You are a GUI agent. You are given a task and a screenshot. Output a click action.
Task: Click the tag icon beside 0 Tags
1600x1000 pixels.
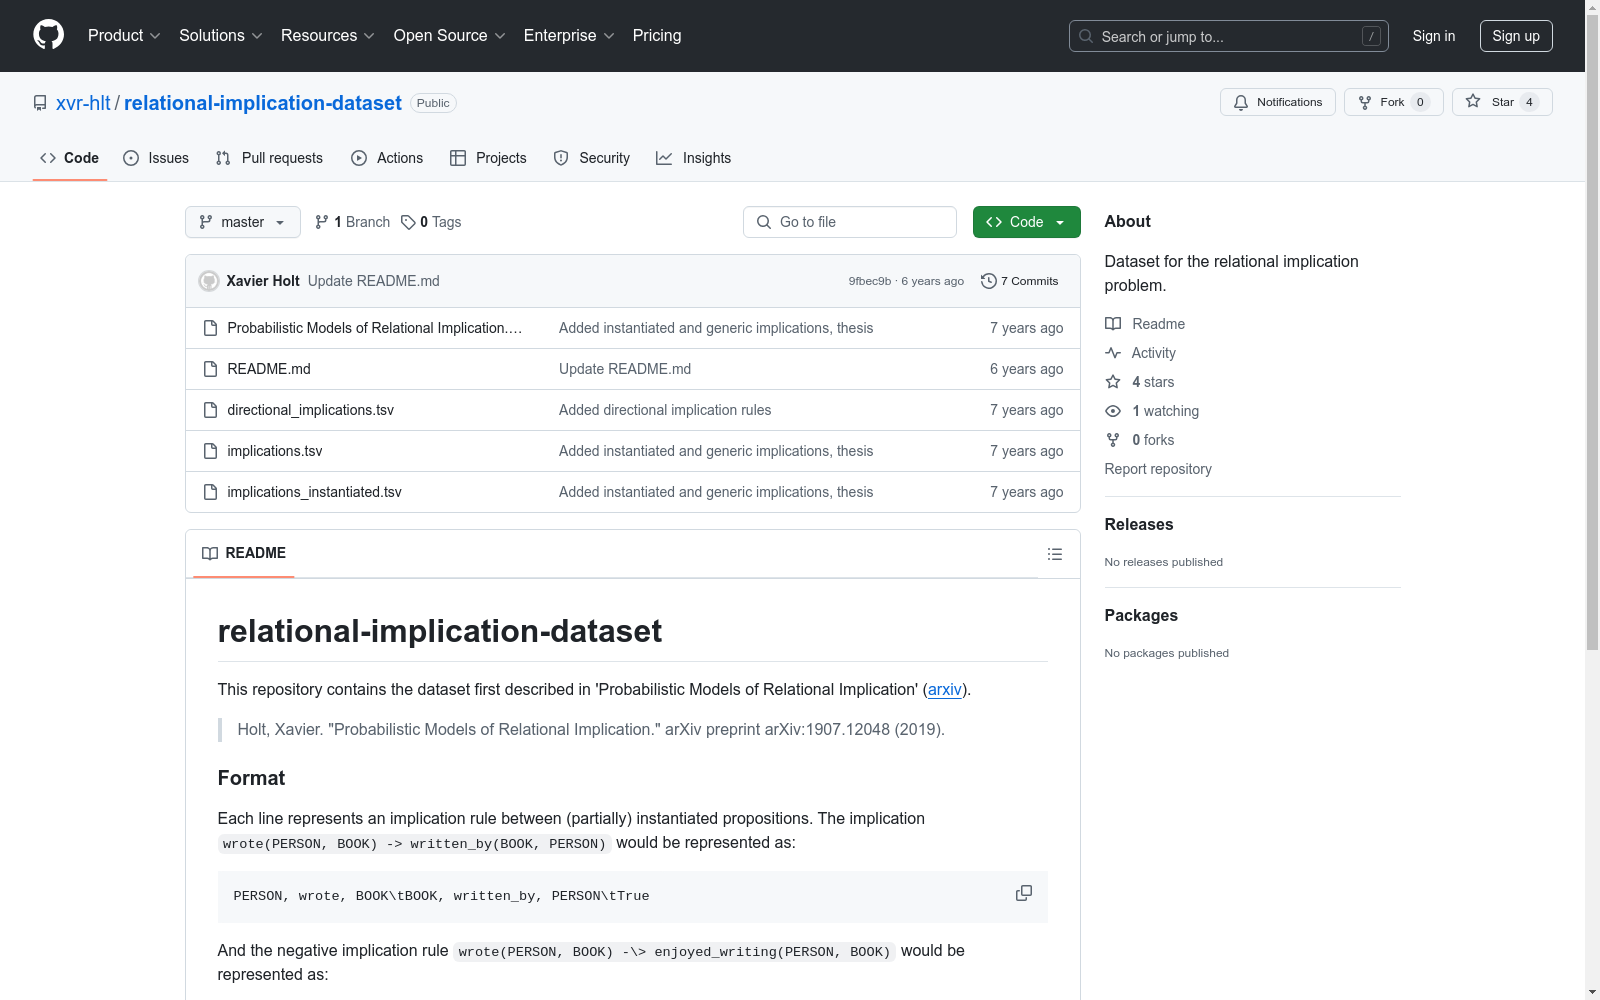[x=408, y=222]
